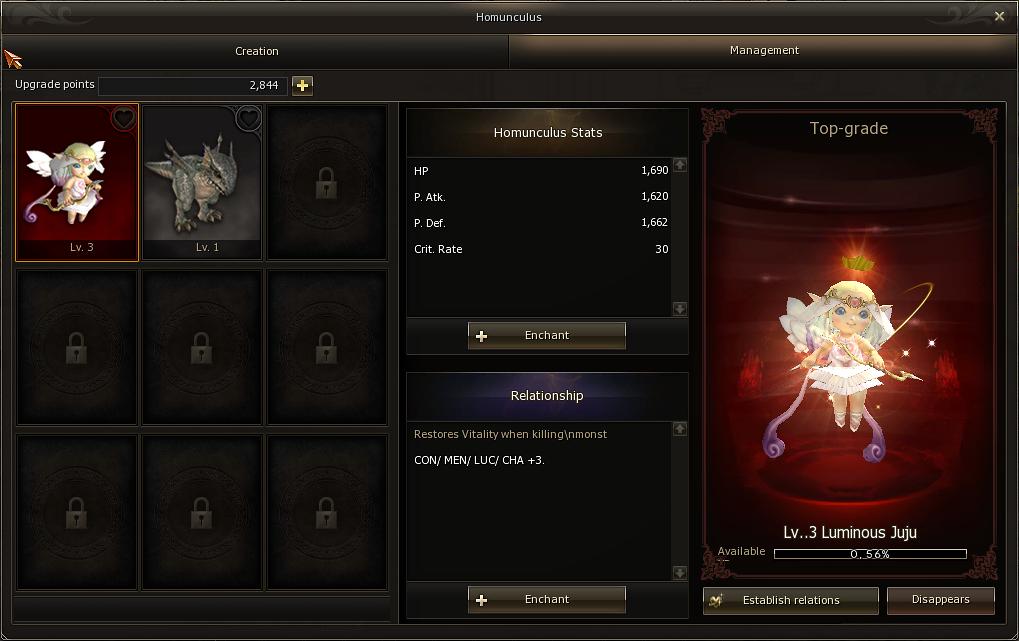Click Enchant under the Relationship panel
1019x641 pixels.
click(x=547, y=599)
